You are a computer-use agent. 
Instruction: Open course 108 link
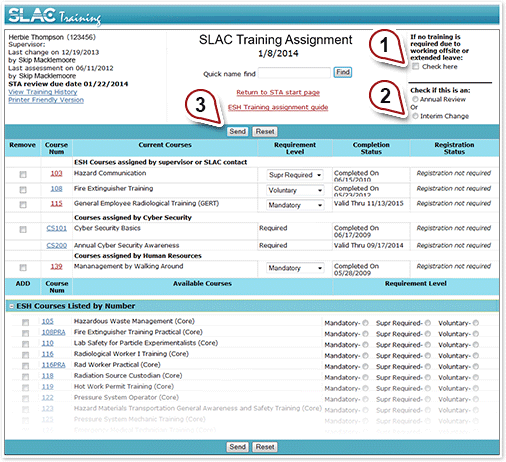point(56,188)
